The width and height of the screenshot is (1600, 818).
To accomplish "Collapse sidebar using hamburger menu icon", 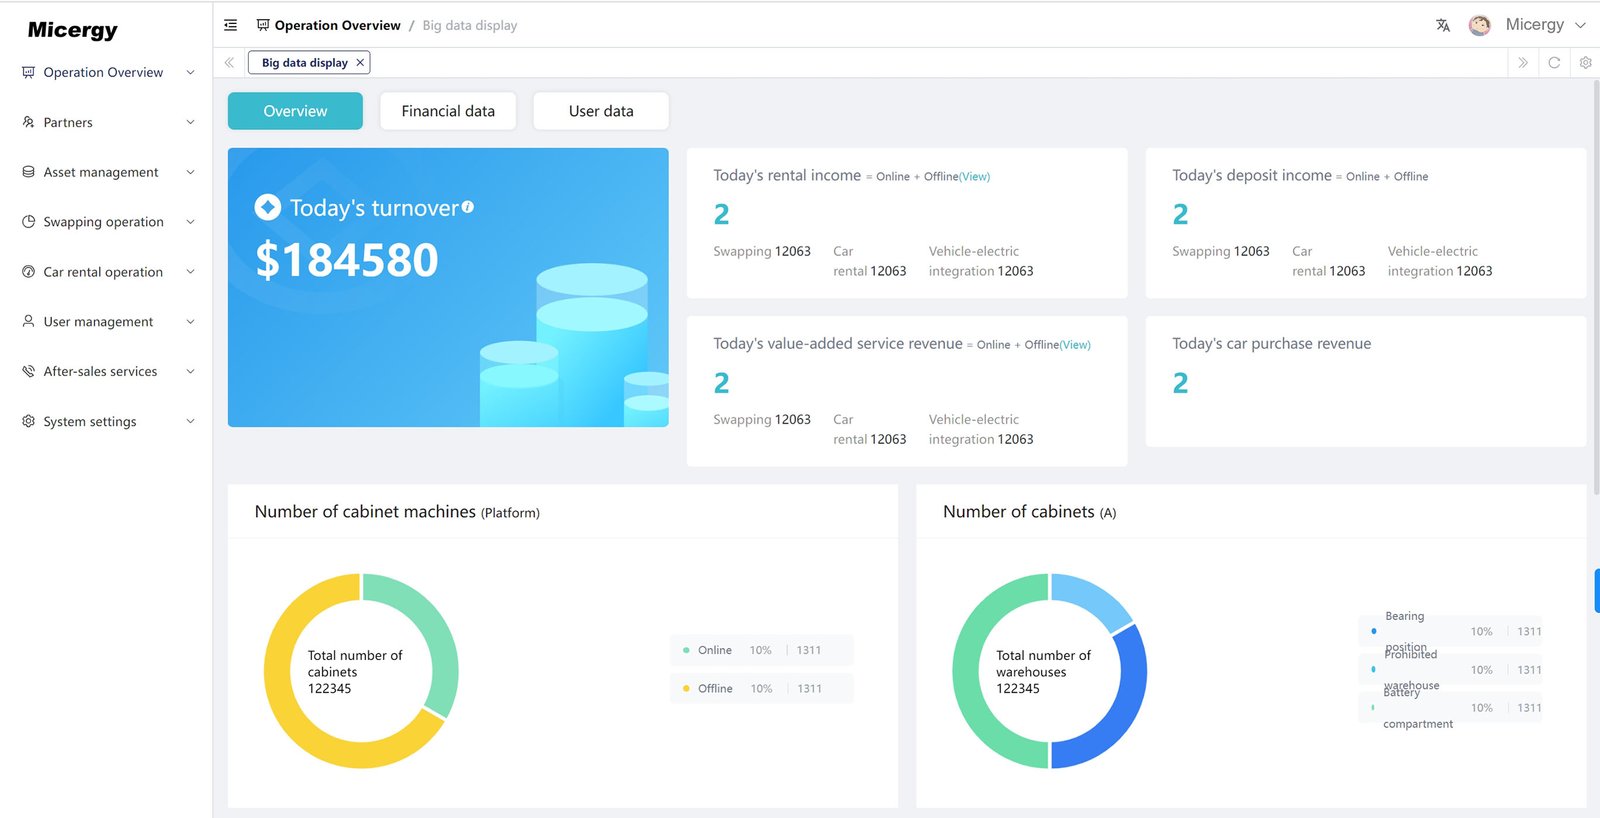I will coord(231,25).
